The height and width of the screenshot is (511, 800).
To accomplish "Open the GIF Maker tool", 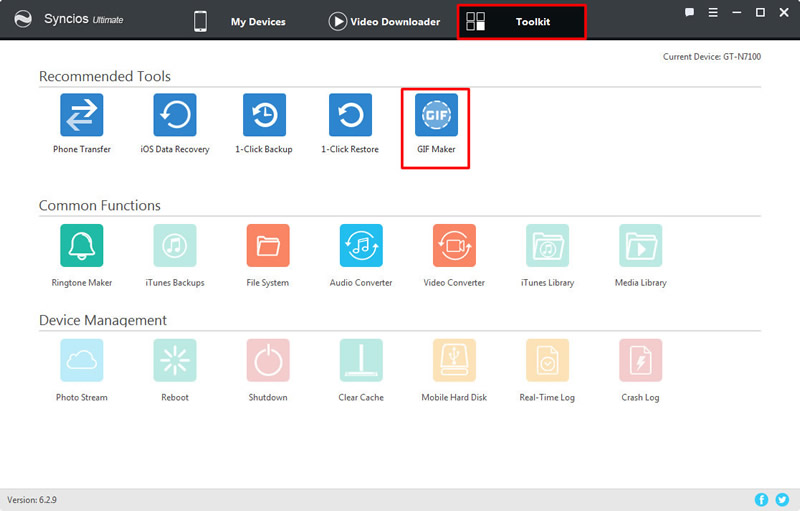I will pyautogui.click(x=436, y=115).
